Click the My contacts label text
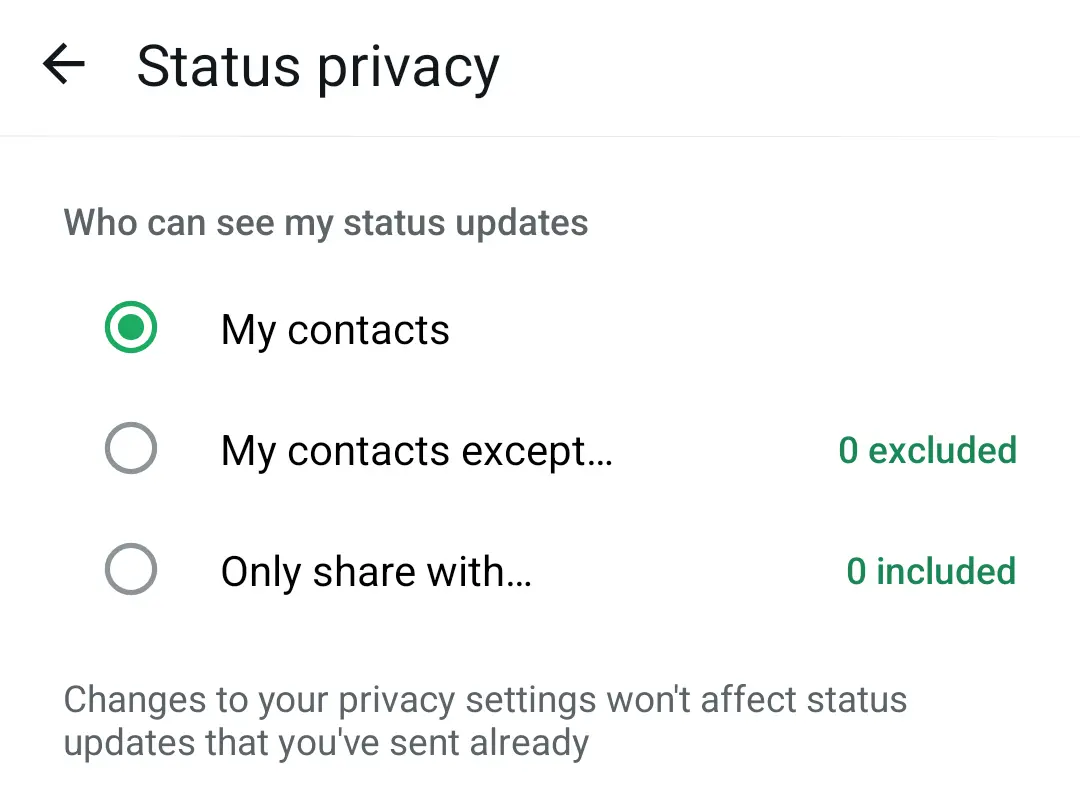 coord(334,329)
